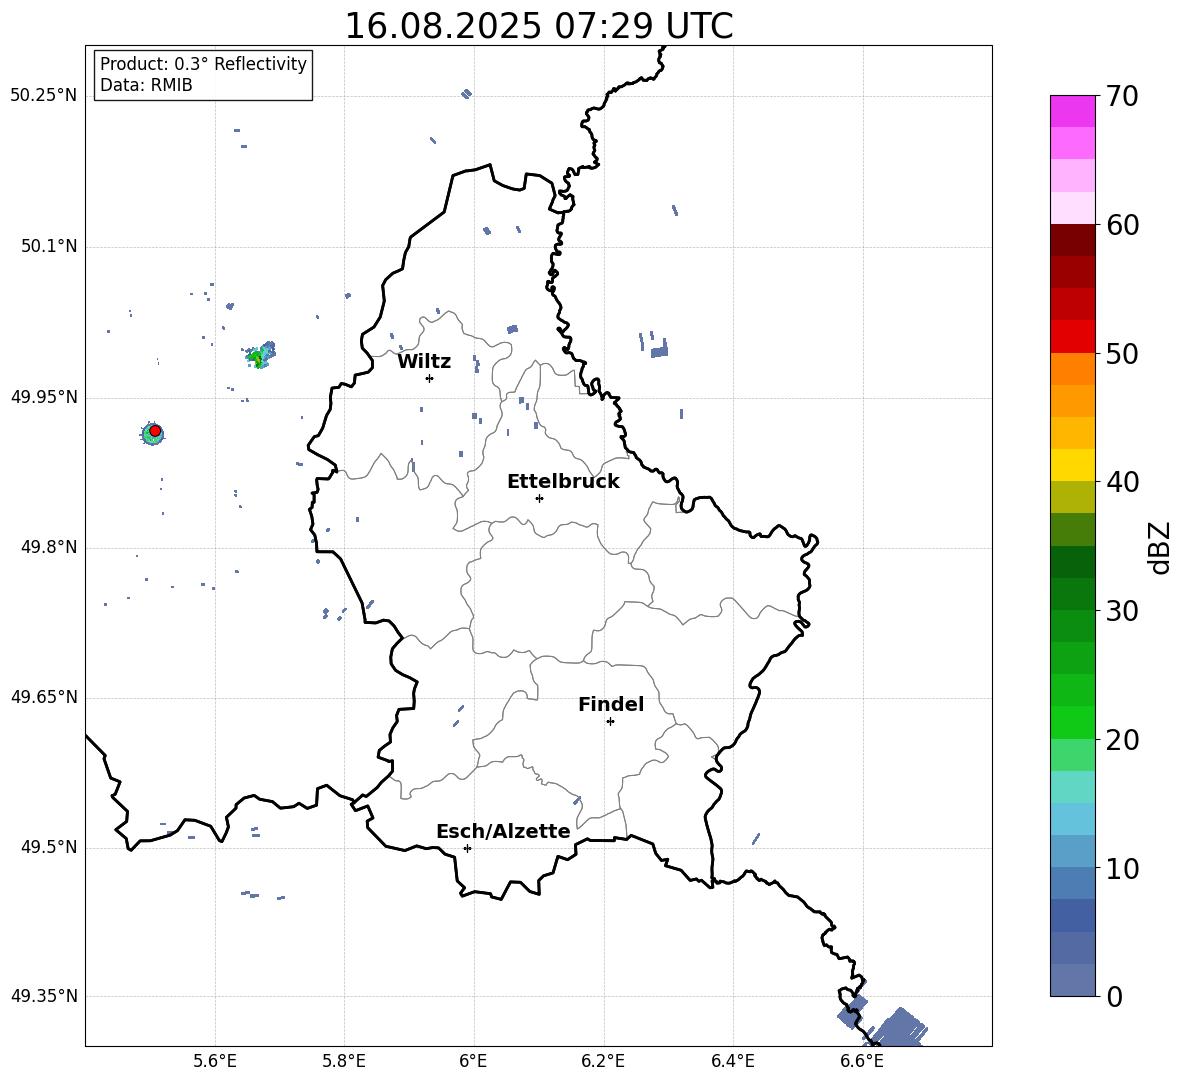Image resolution: width=1184 pixels, height=1081 pixels.
Task: Click the magenta 70 dBZ colorbar segment
Action: pyautogui.click(x=1072, y=111)
